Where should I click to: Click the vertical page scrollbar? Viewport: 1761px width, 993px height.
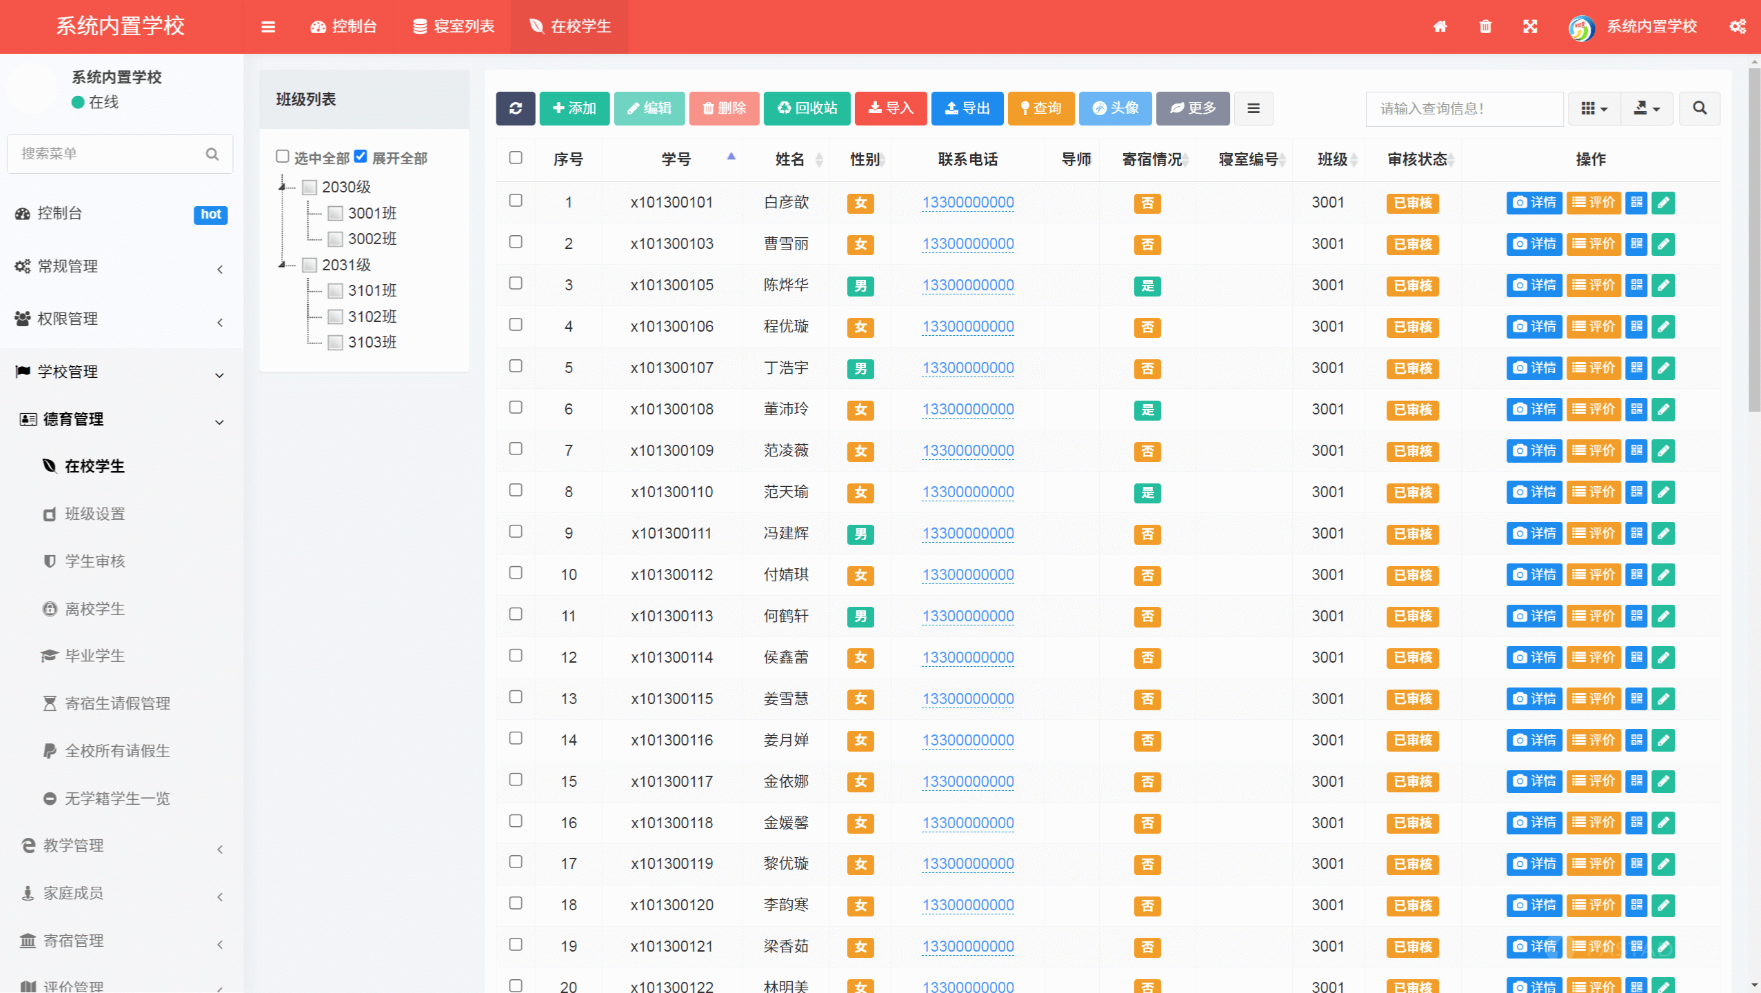point(1753,240)
